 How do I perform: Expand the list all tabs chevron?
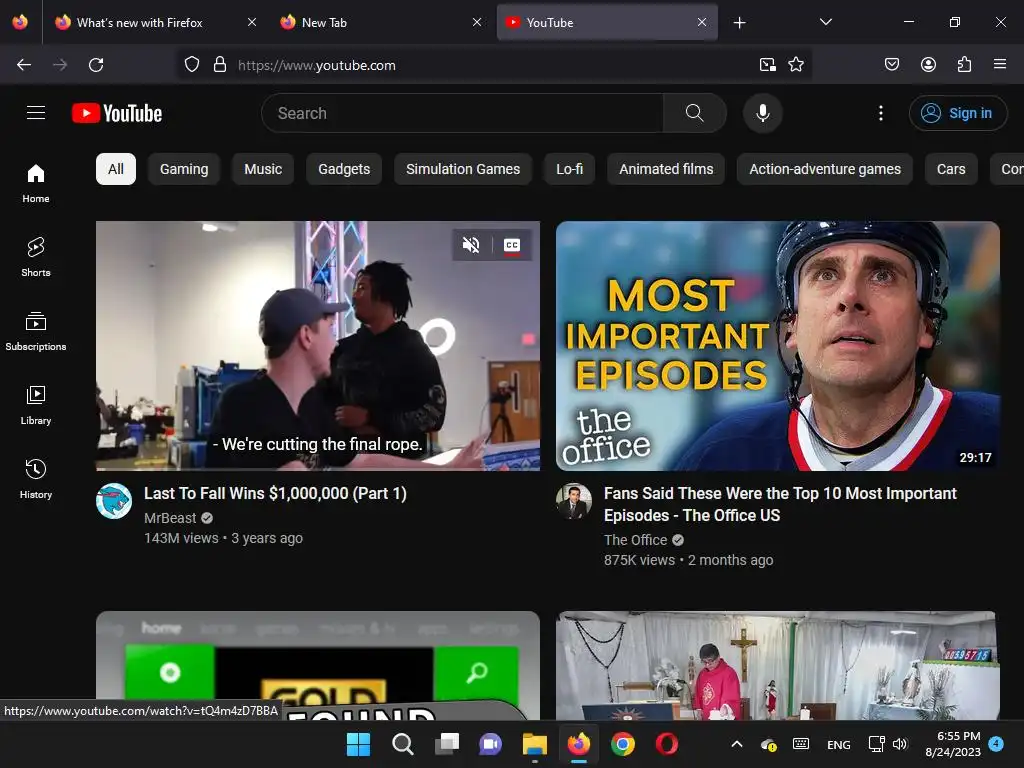825,22
